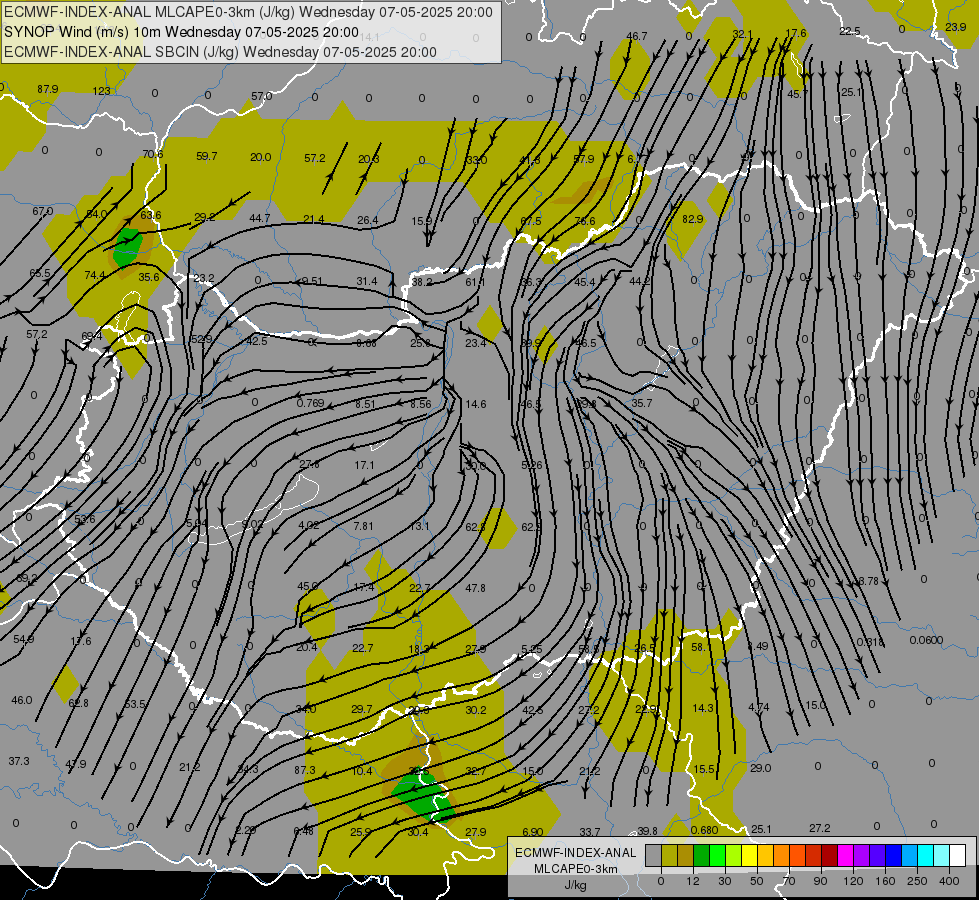Image resolution: width=979 pixels, height=900 pixels.
Task: Click the MLCAPE0-3km analysis title line
Action: point(248,12)
